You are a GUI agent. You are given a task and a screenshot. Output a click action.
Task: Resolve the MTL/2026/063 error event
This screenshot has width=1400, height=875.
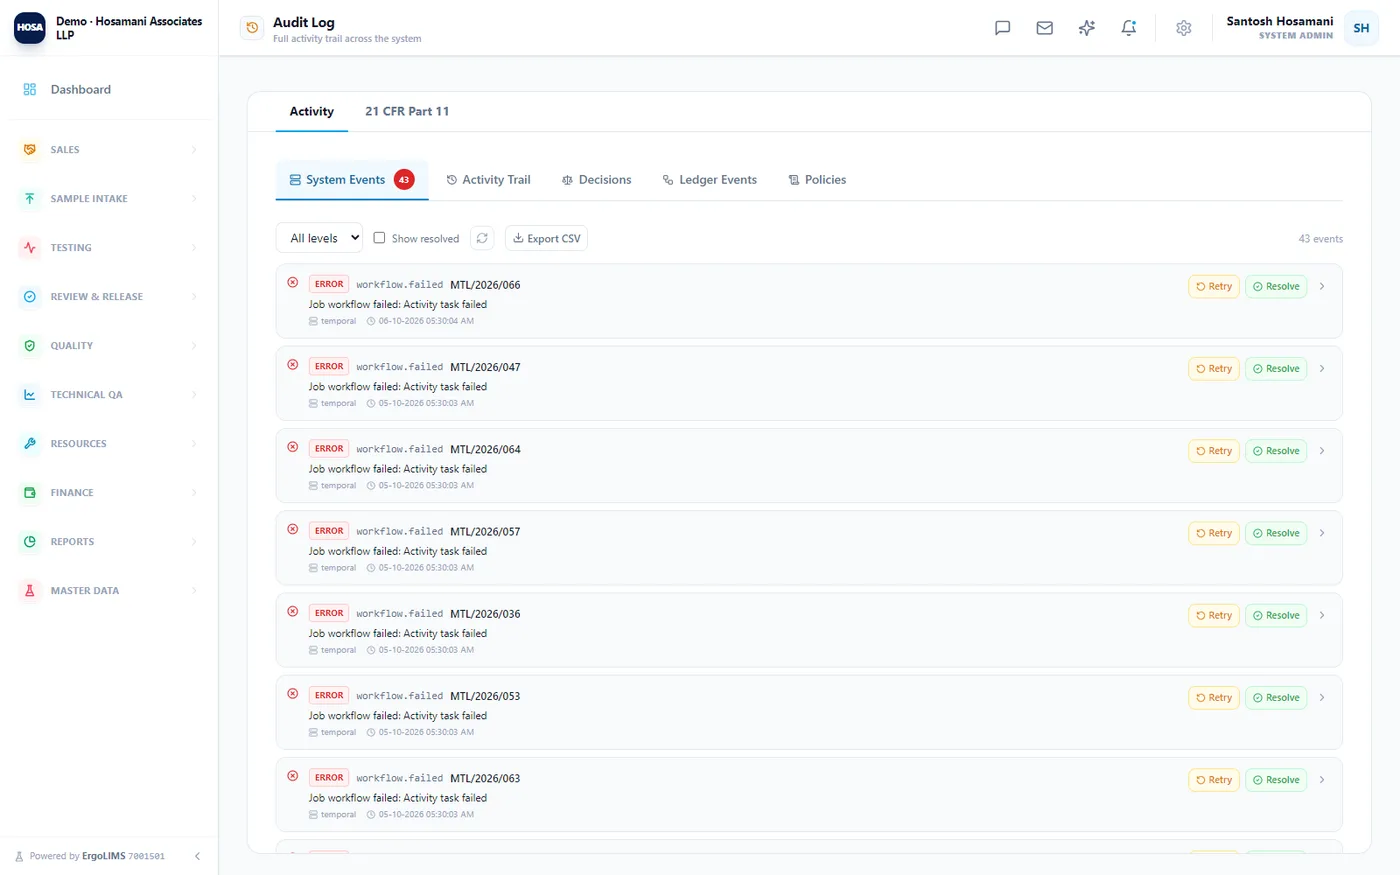pos(1276,780)
